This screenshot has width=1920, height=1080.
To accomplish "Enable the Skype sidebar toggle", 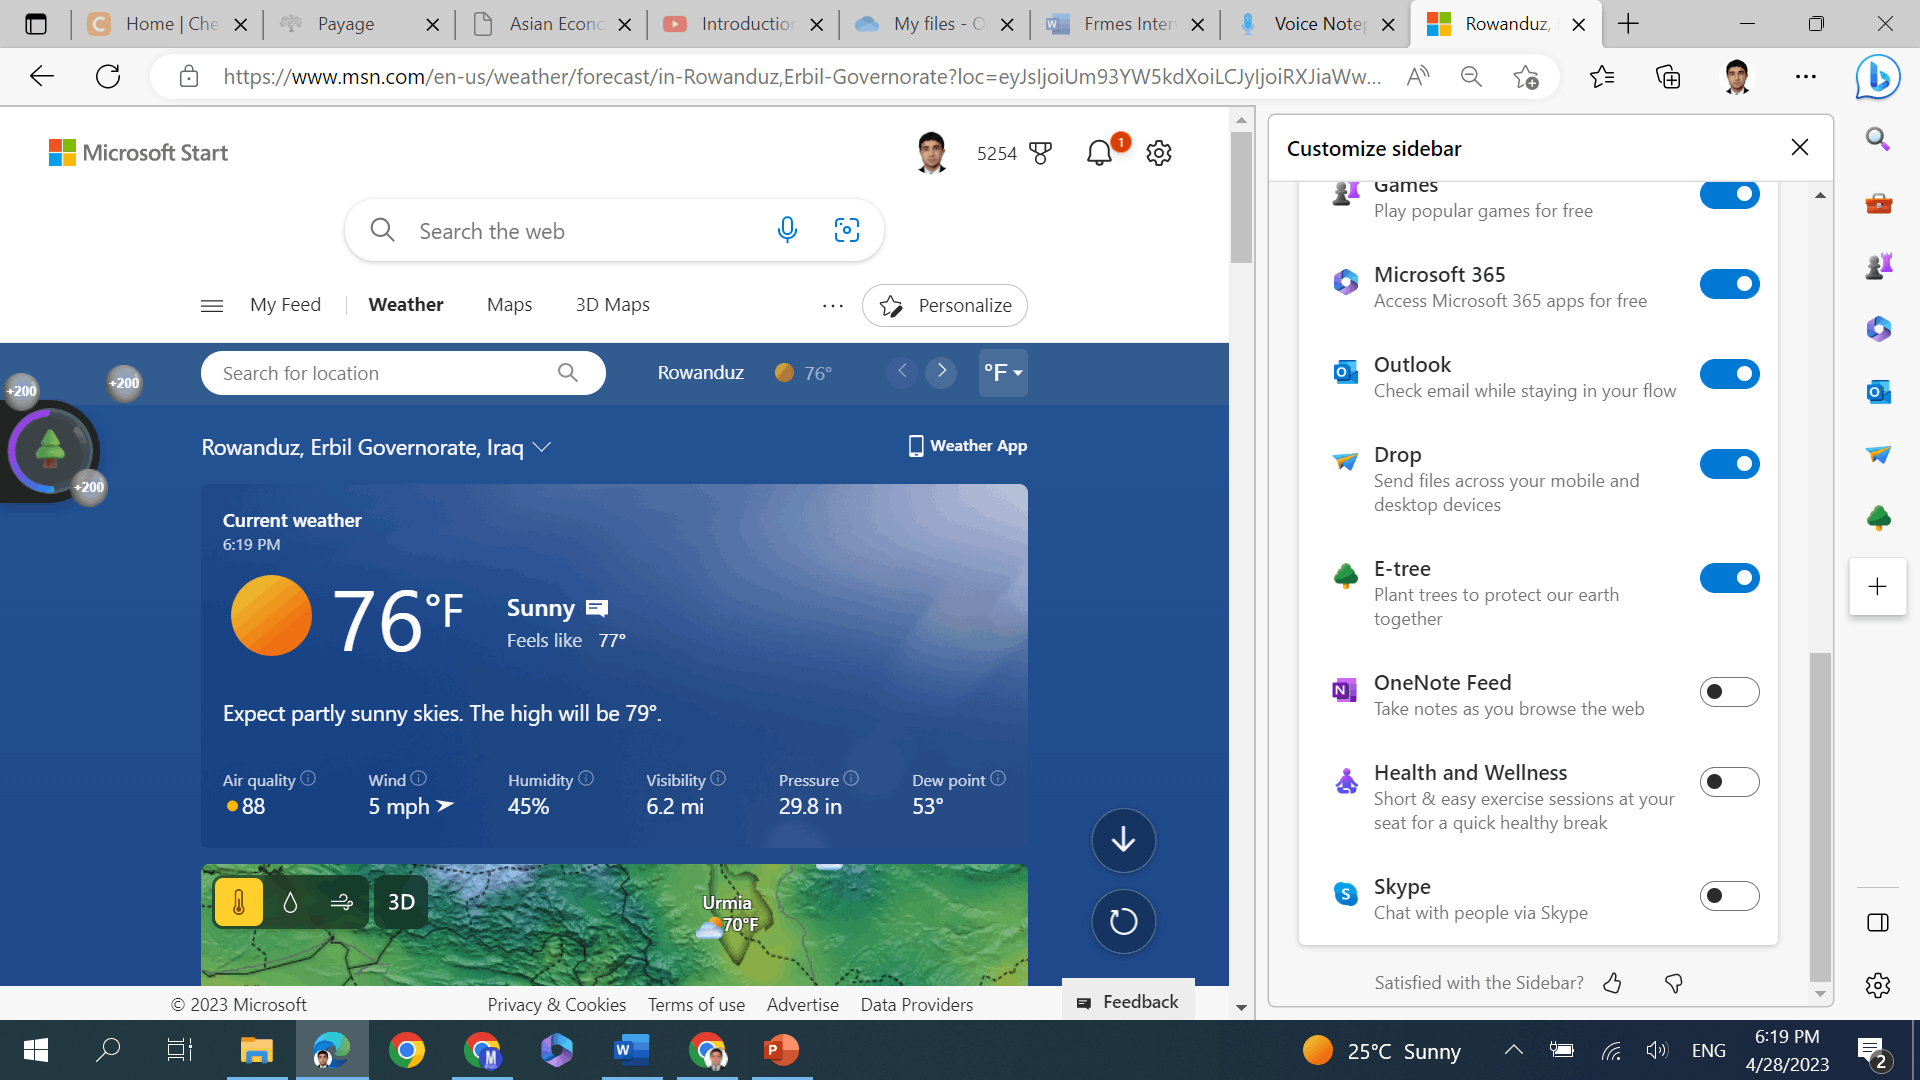I will click(x=1729, y=896).
